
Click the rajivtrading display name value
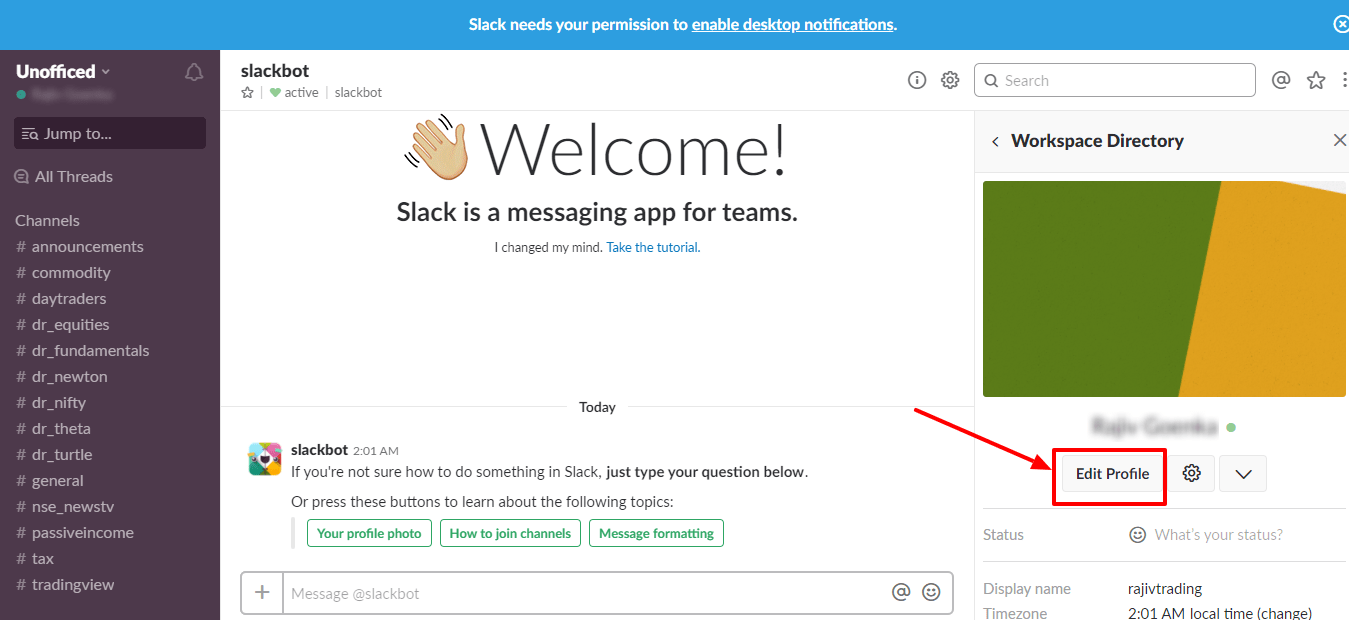point(1165,589)
